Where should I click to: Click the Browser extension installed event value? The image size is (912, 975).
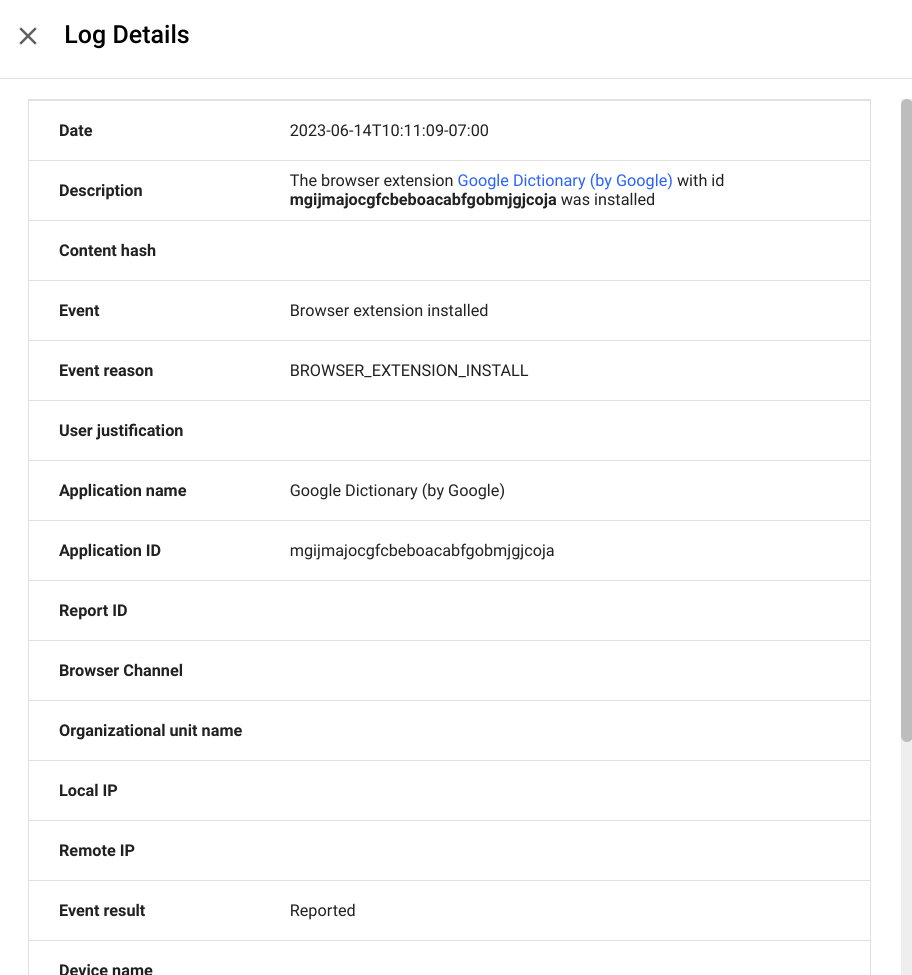[389, 310]
